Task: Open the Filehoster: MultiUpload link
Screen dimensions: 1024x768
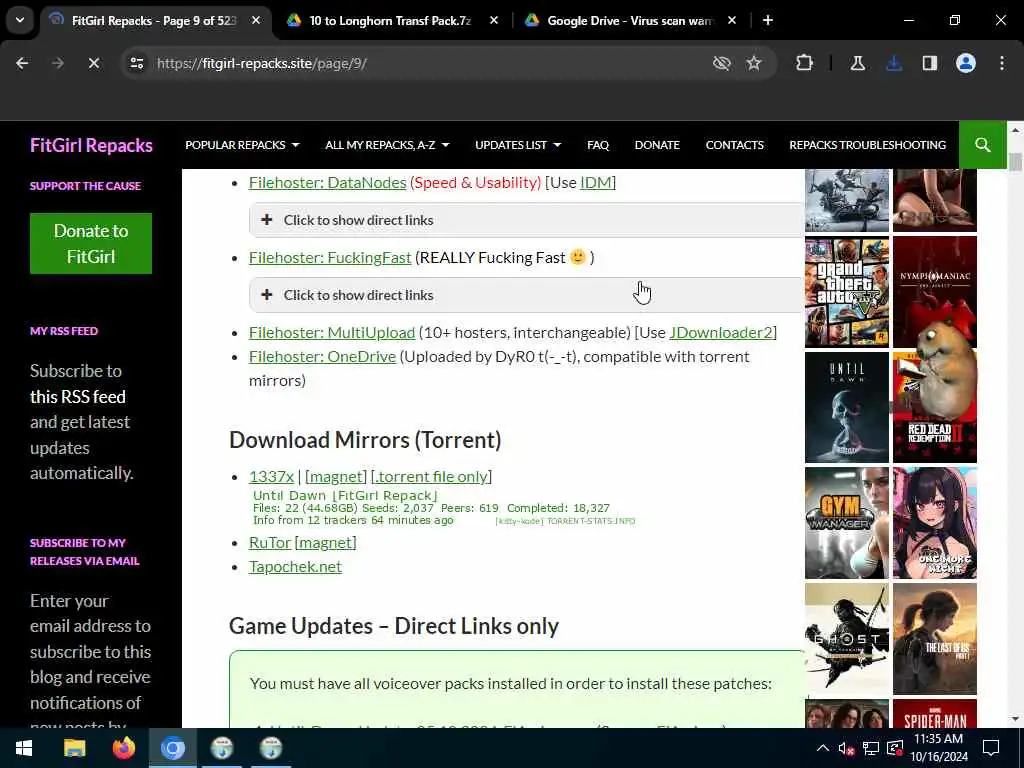Action: click(332, 332)
